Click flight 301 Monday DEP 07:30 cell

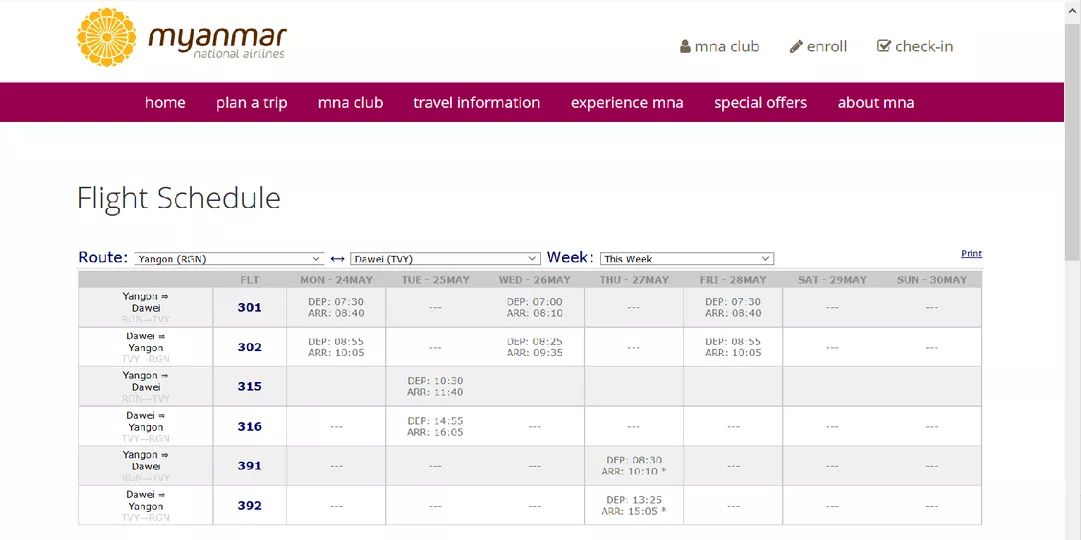pos(336,308)
